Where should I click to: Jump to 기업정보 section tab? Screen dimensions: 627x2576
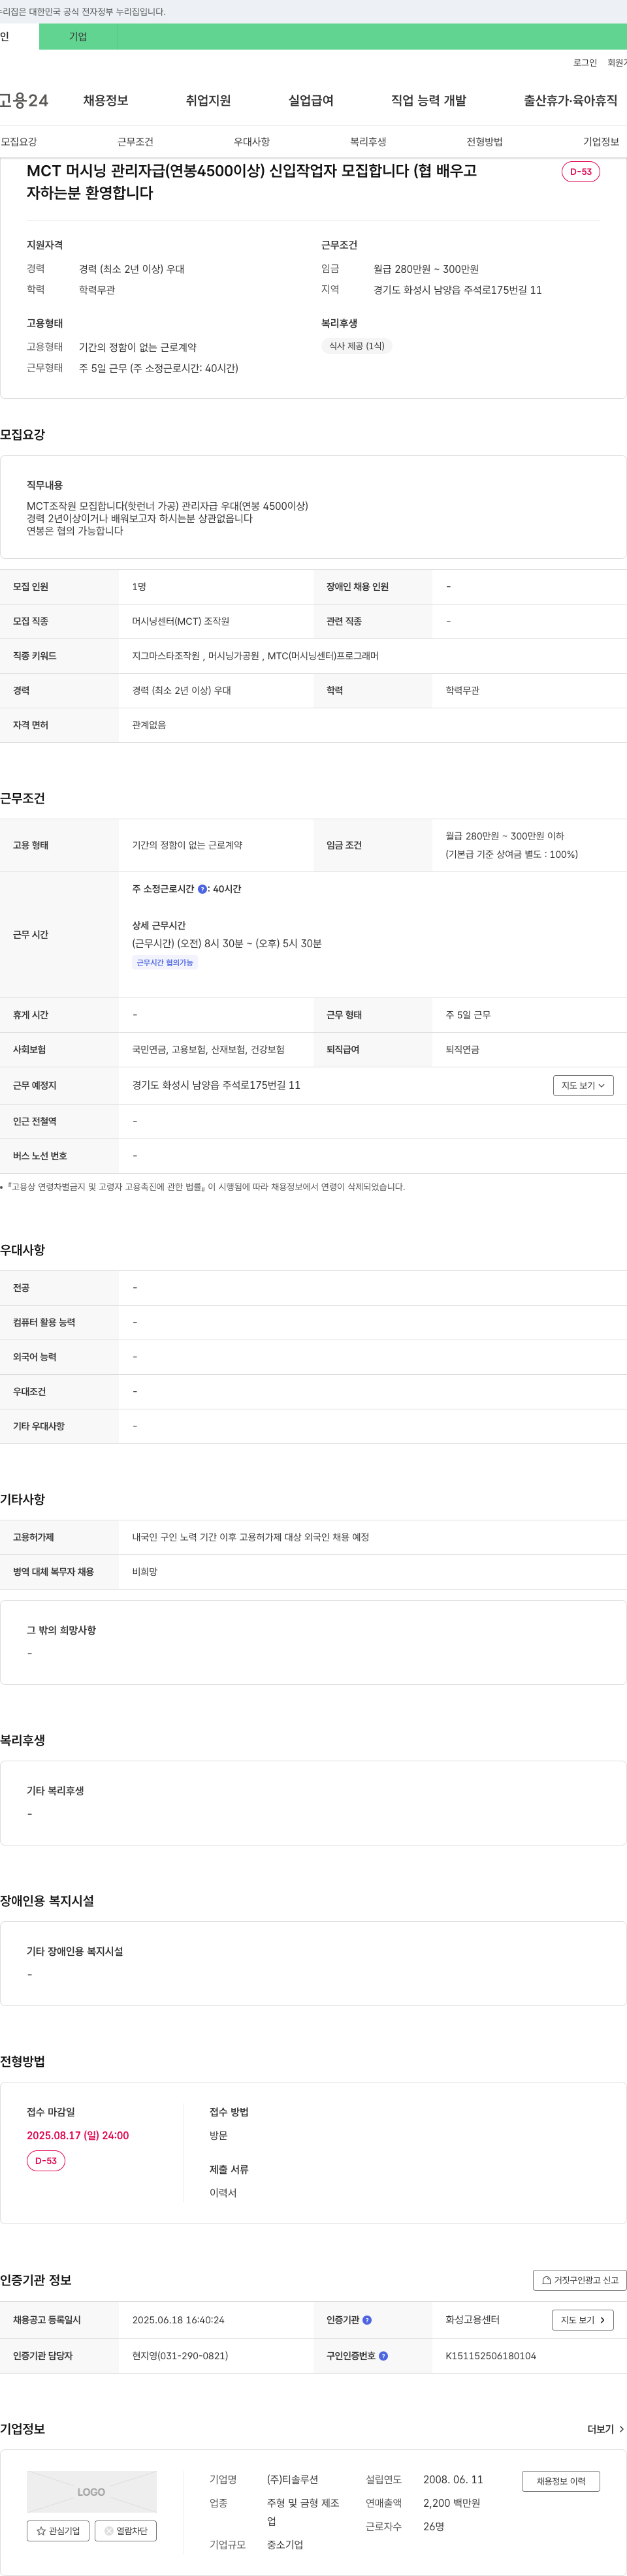click(600, 142)
